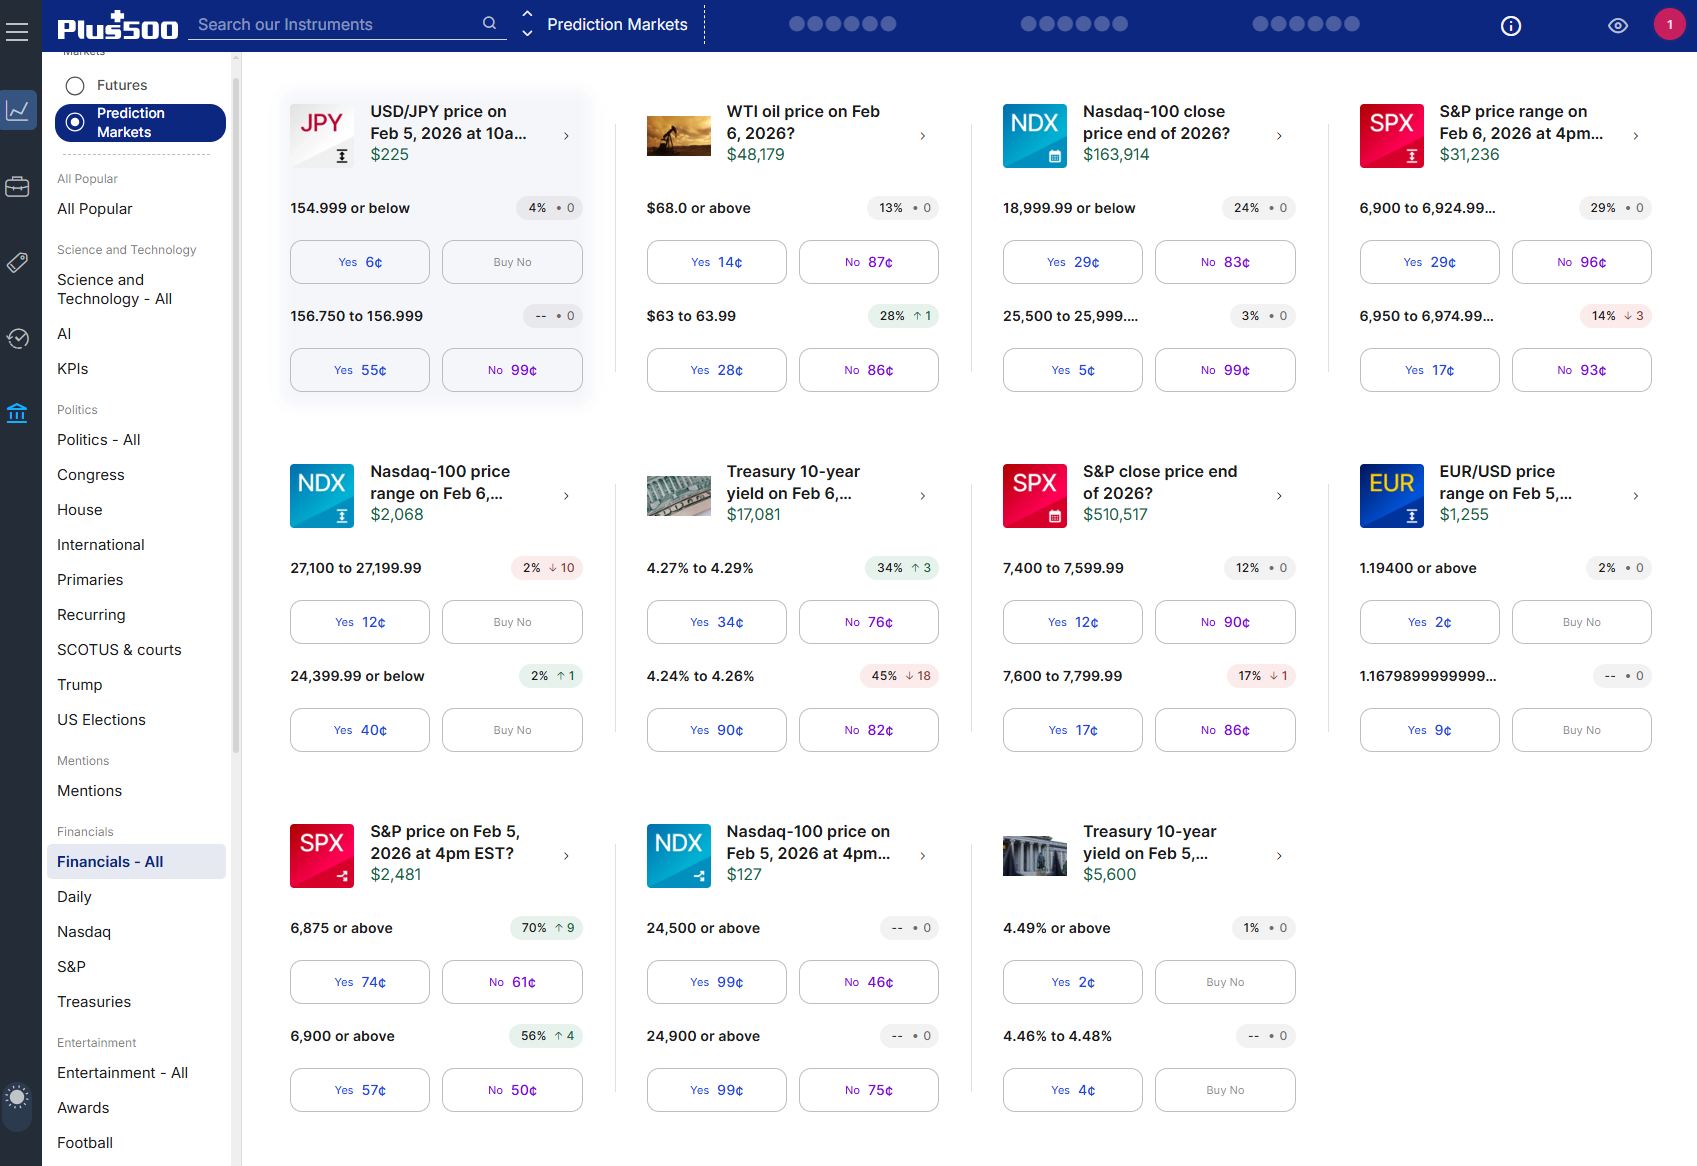
Task: Select the Futures radio button
Action: coord(74,85)
